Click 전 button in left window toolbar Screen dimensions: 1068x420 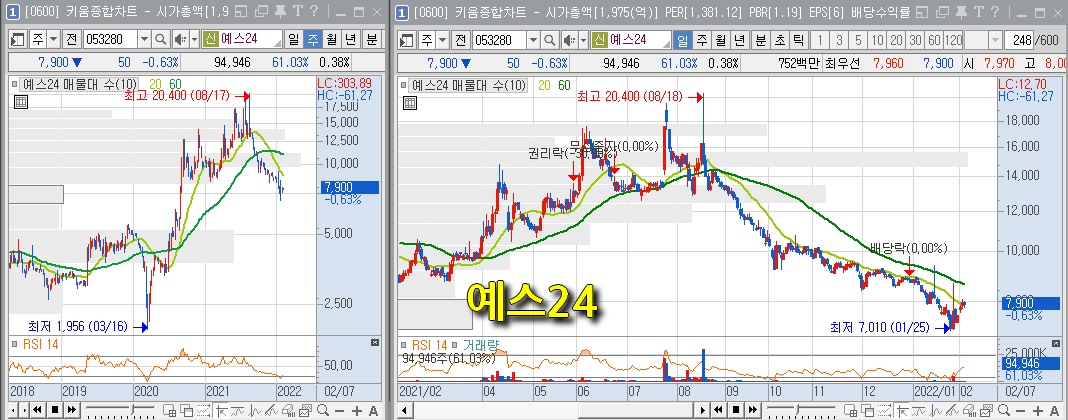[x=72, y=39]
